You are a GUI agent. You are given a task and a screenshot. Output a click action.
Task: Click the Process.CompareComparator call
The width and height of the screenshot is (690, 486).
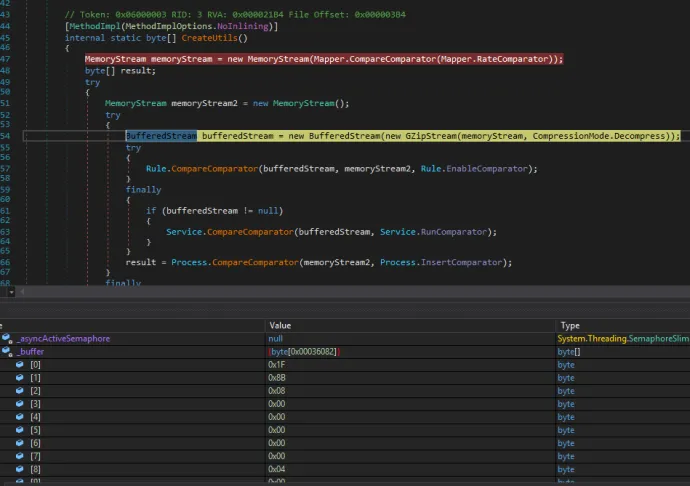(x=235, y=262)
